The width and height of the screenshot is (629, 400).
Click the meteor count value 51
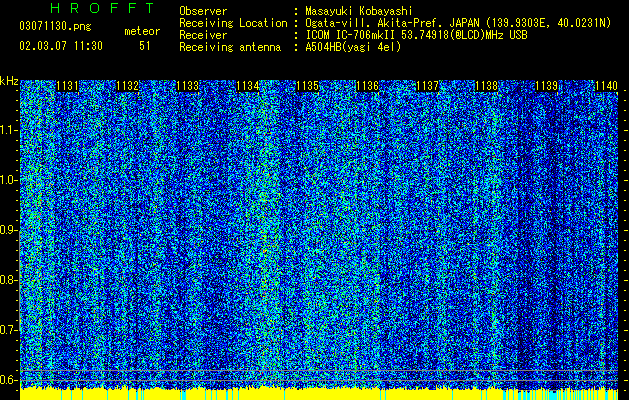tap(145, 46)
